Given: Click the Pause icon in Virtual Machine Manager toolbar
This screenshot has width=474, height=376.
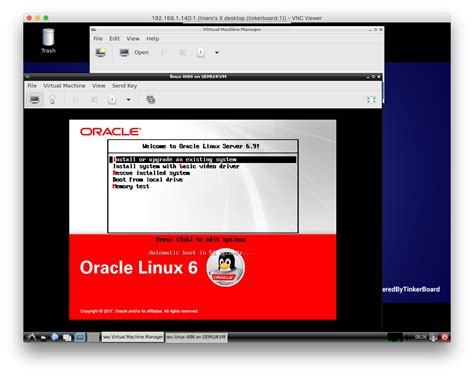Looking at the screenshot, I should (183, 52).
